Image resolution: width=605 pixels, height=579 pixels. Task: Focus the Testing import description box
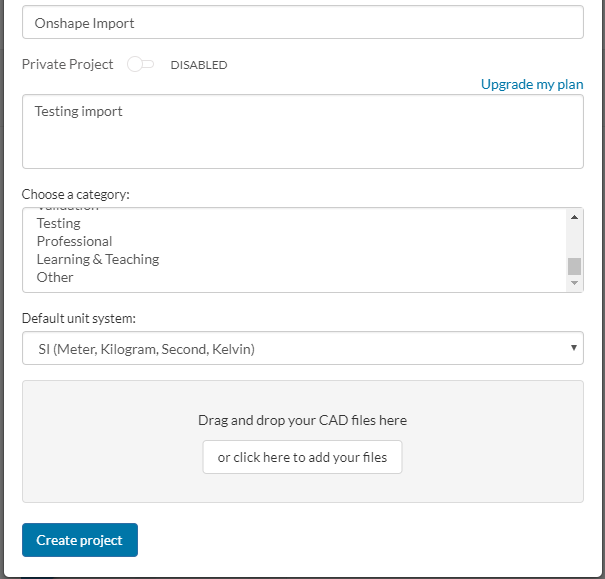pos(302,131)
